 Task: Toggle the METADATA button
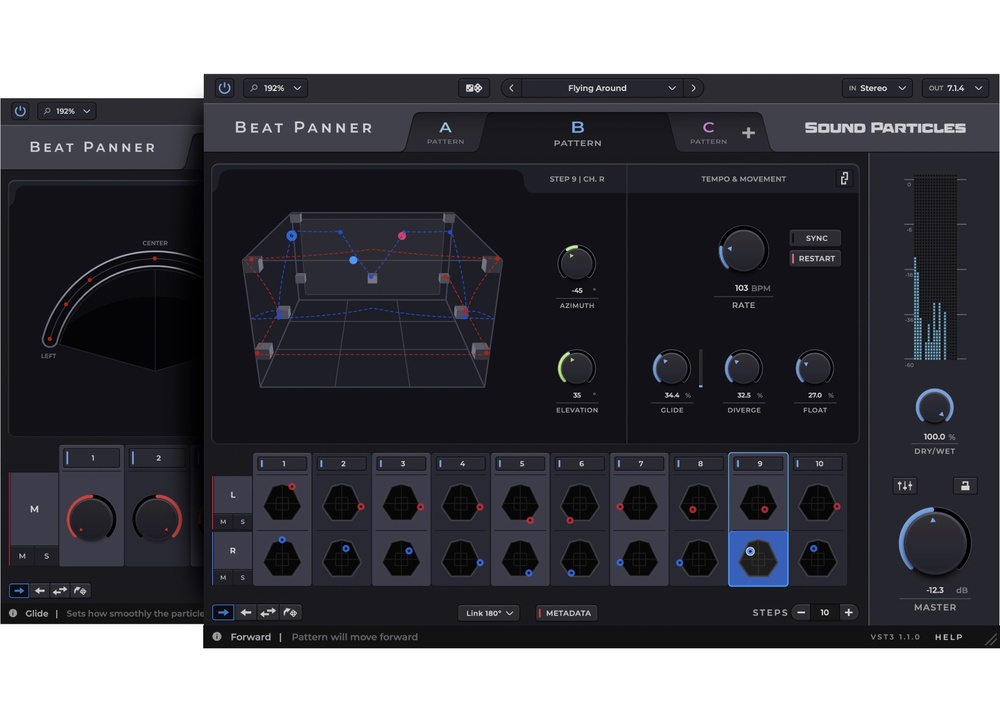click(566, 613)
